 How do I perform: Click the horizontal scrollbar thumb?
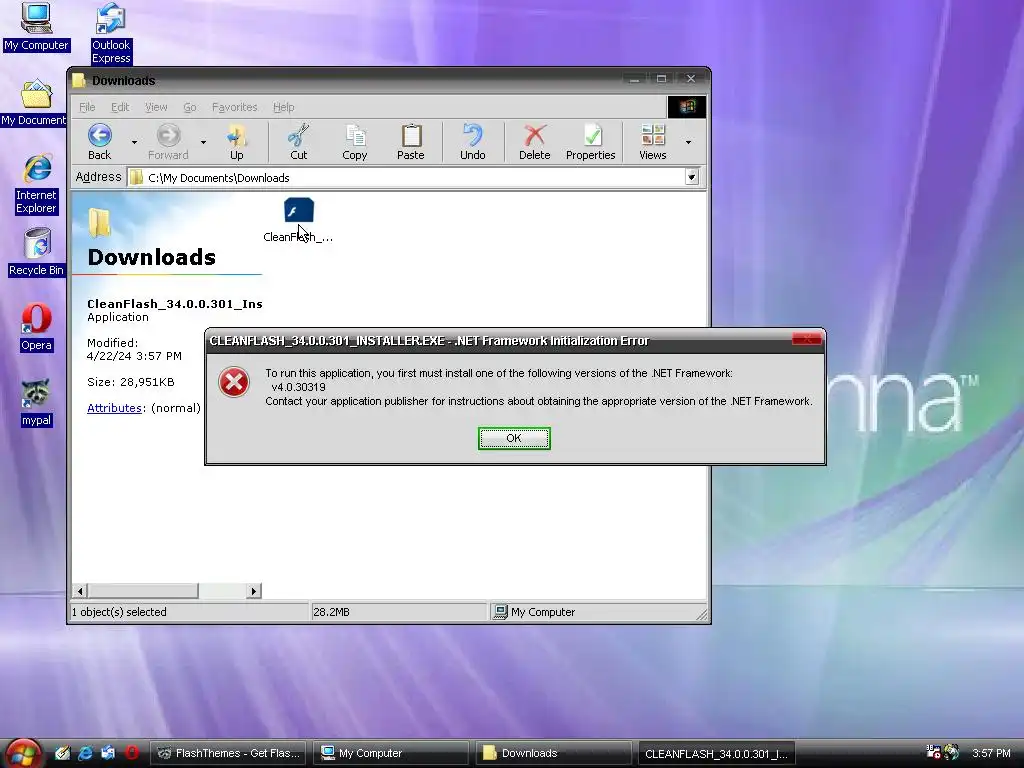(142, 591)
